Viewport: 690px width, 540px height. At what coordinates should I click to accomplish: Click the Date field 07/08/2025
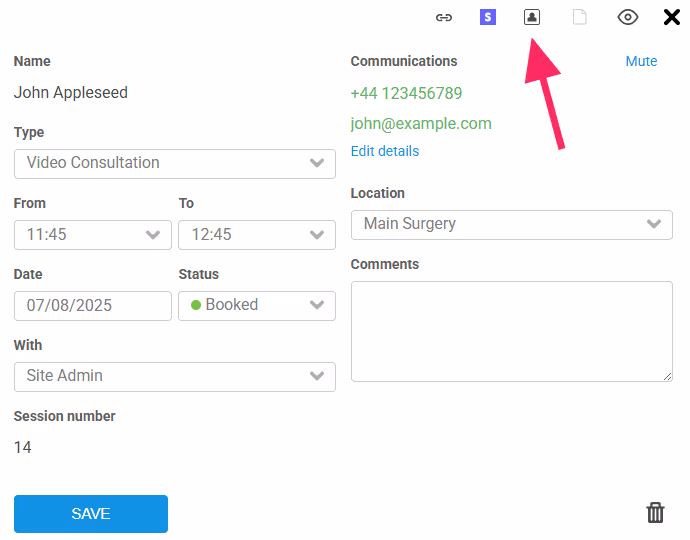tap(92, 305)
